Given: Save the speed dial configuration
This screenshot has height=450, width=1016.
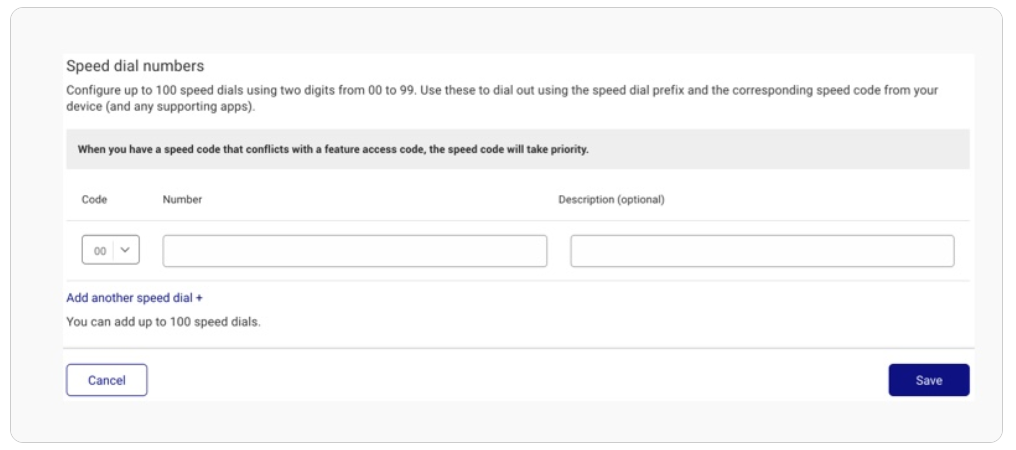Looking at the screenshot, I should coord(929,380).
